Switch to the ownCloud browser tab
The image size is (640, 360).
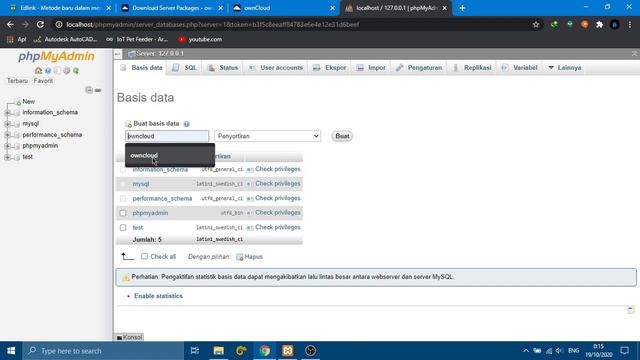pyautogui.click(x=284, y=8)
